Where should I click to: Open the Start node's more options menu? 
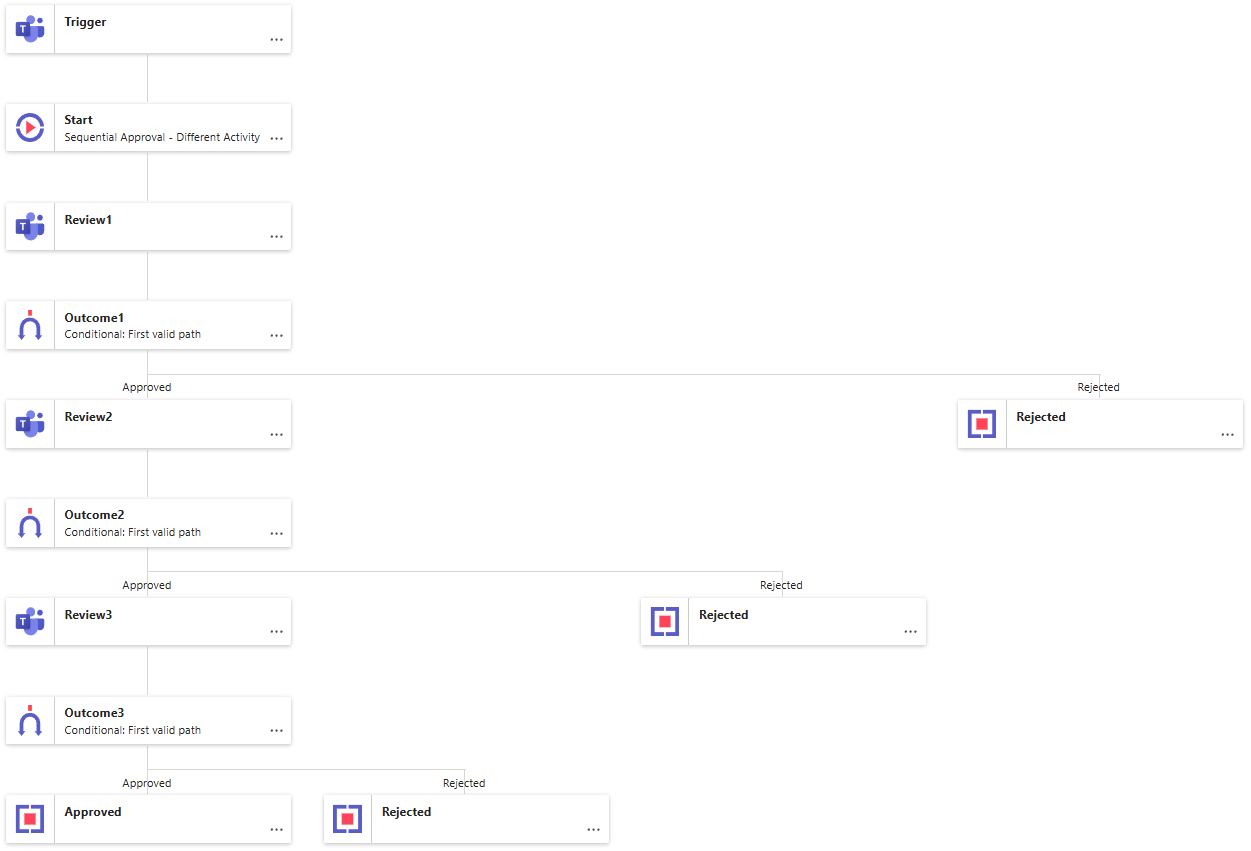(x=276, y=138)
